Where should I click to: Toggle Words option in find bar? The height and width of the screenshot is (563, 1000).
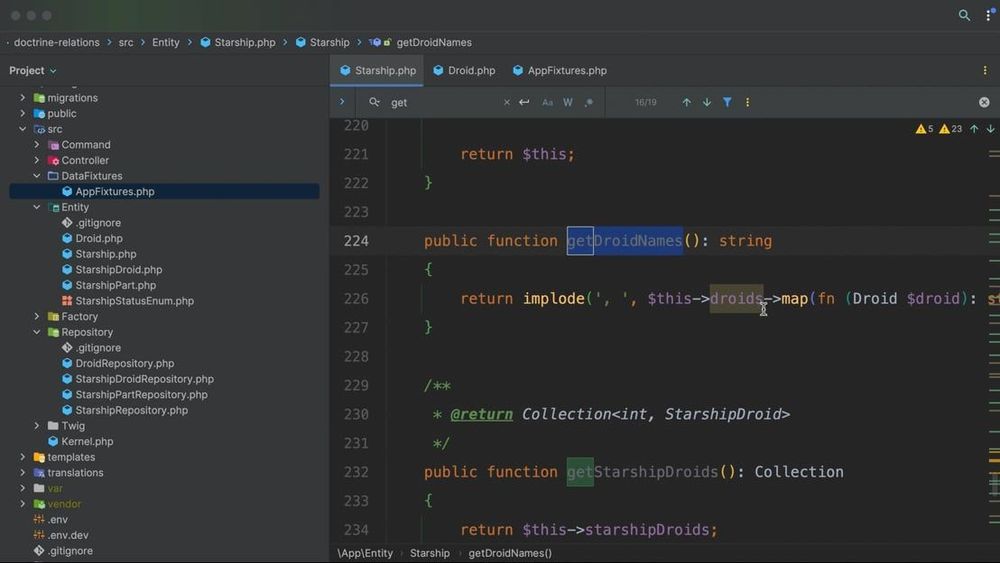568,102
